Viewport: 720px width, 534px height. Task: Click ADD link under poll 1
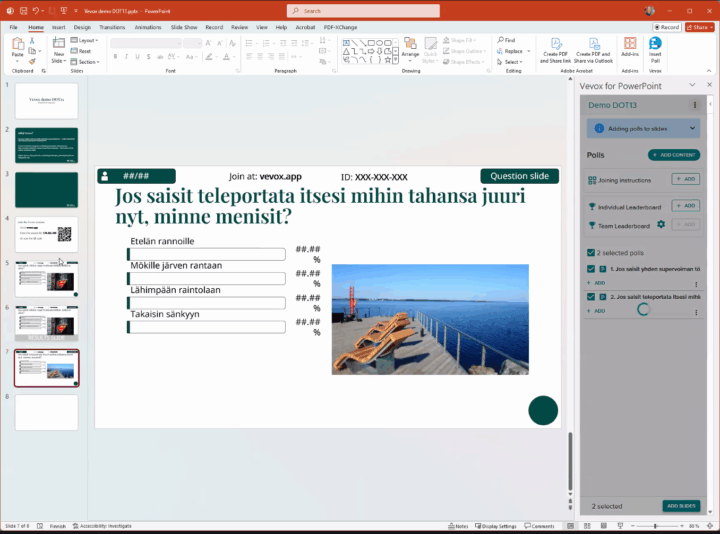(596, 283)
